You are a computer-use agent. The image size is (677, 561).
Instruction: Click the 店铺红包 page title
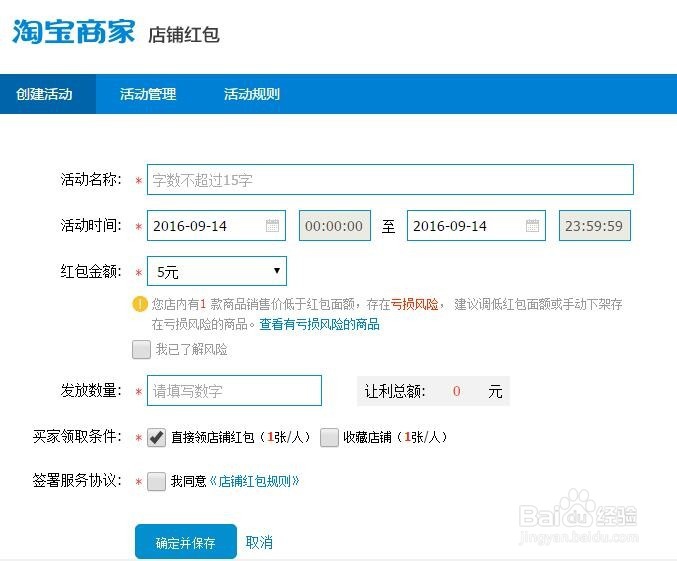184,35
